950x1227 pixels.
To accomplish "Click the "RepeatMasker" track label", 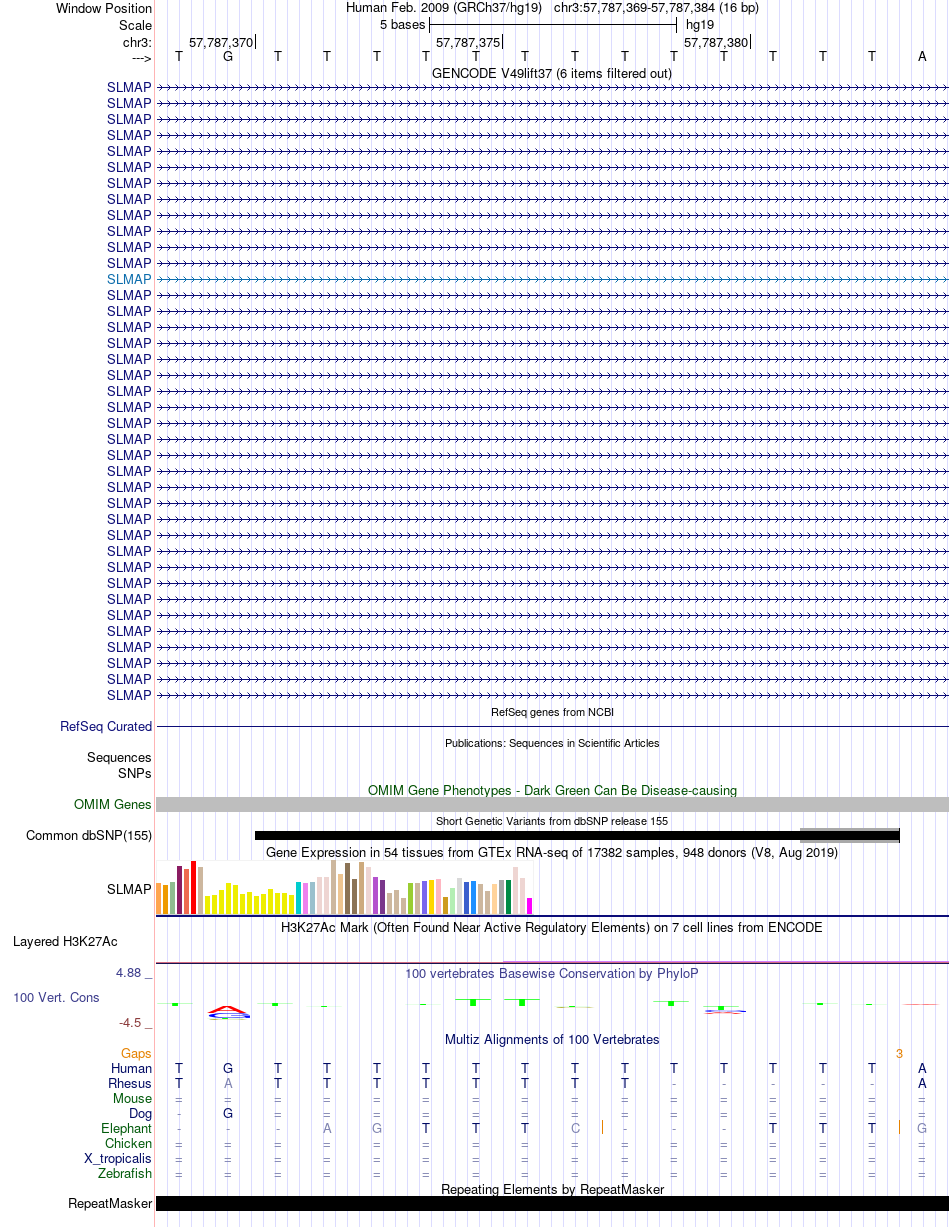I will click(110, 1203).
